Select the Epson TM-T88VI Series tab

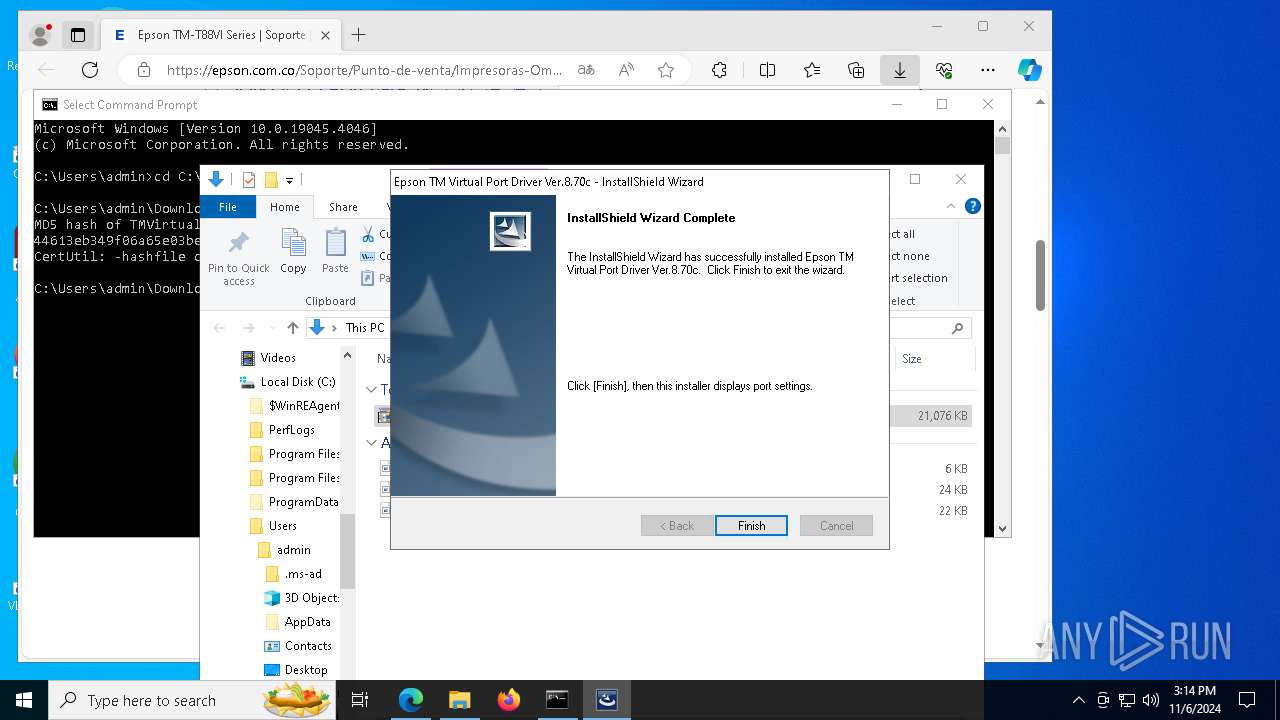point(220,35)
